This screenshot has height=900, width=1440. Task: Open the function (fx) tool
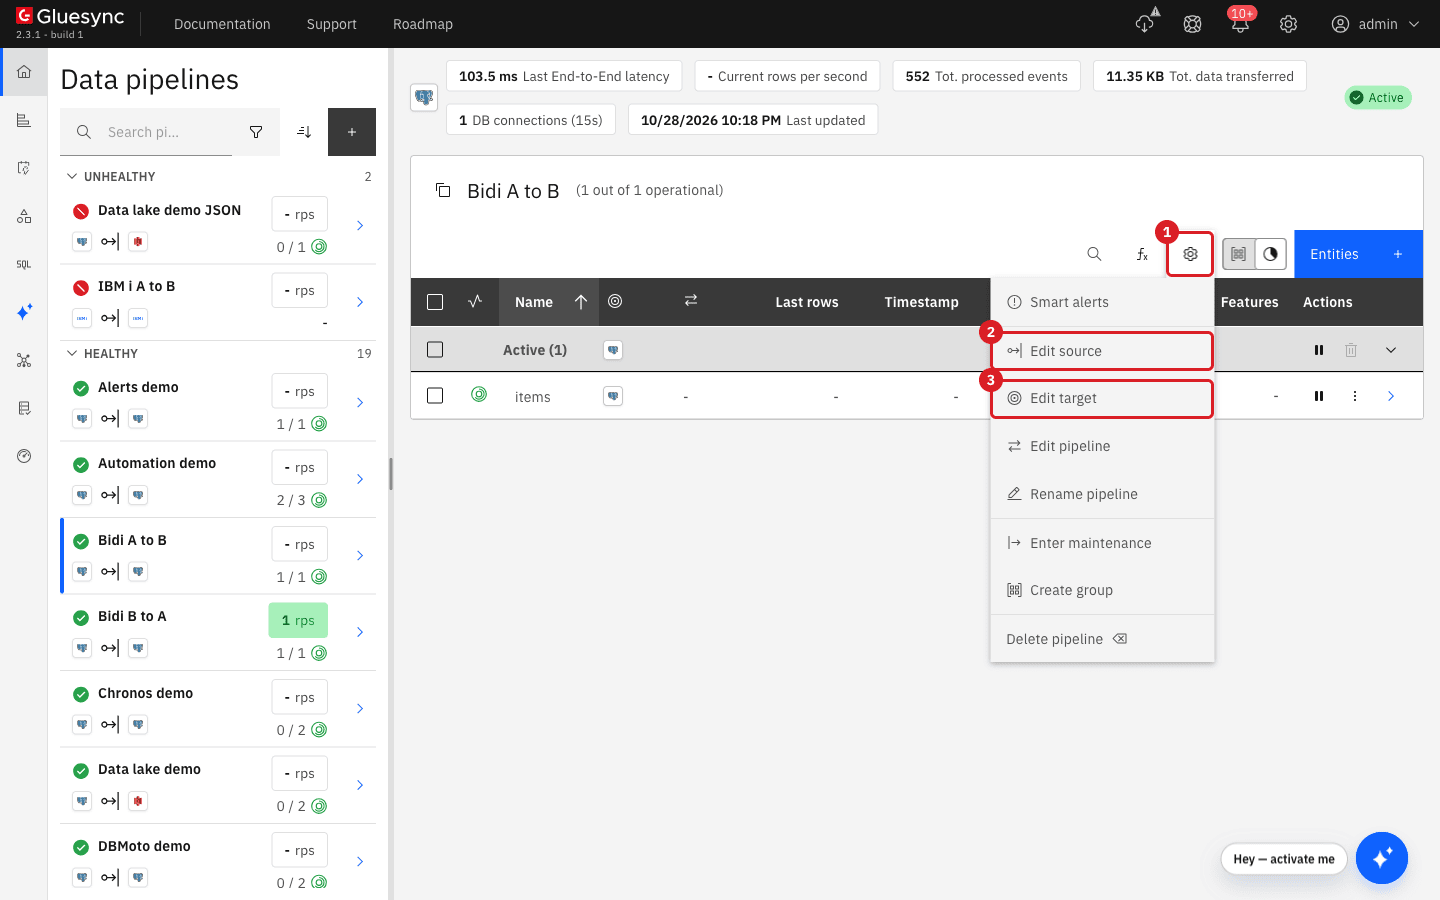click(x=1142, y=254)
